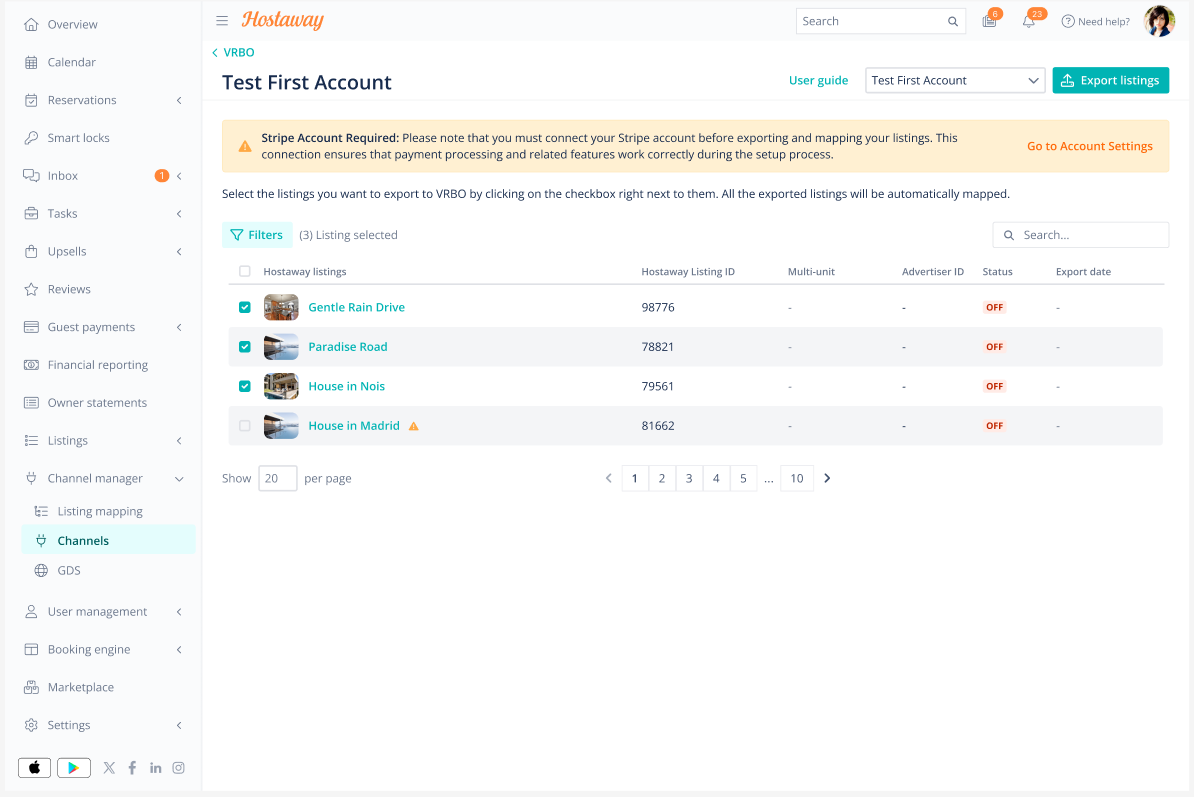Image resolution: width=1194 pixels, height=797 pixels.
Task: Open the X (Twitter) social icon
Action: pyautogui.click(x=110, y=767)
